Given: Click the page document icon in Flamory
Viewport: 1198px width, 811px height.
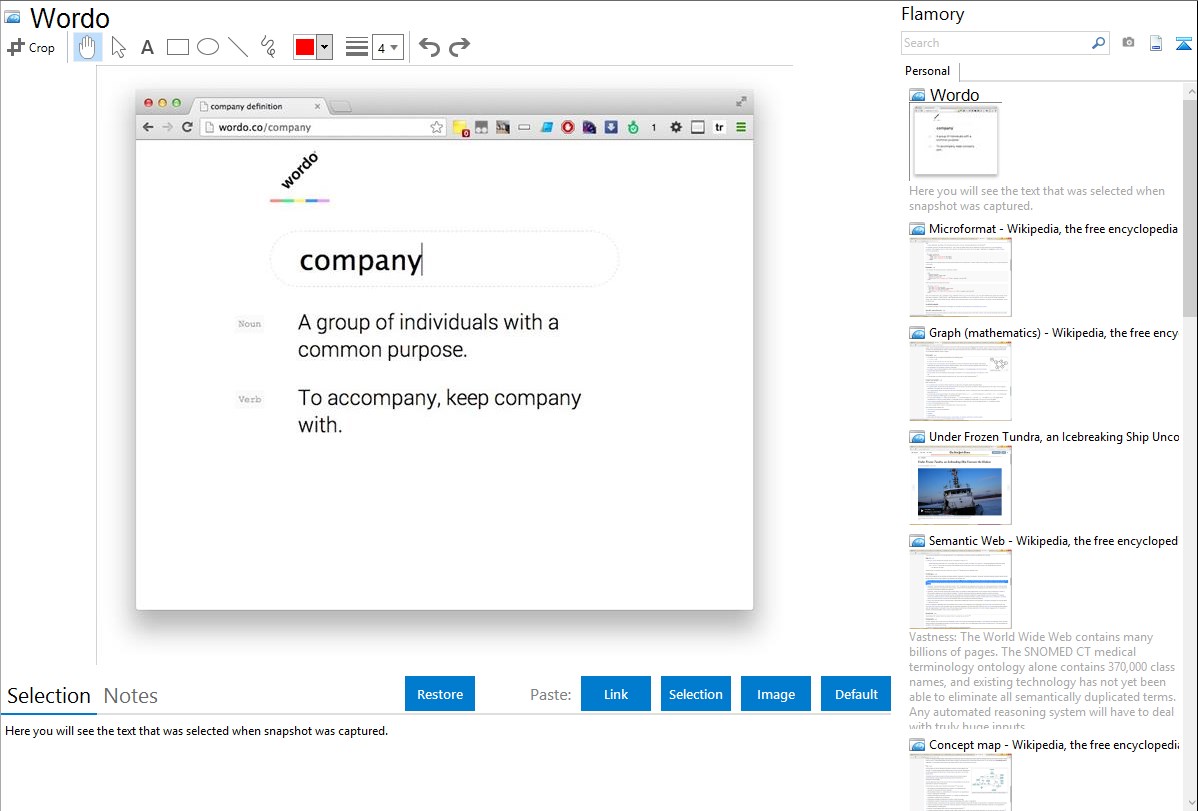Looking at the screenshot, I should point(1156,43).
